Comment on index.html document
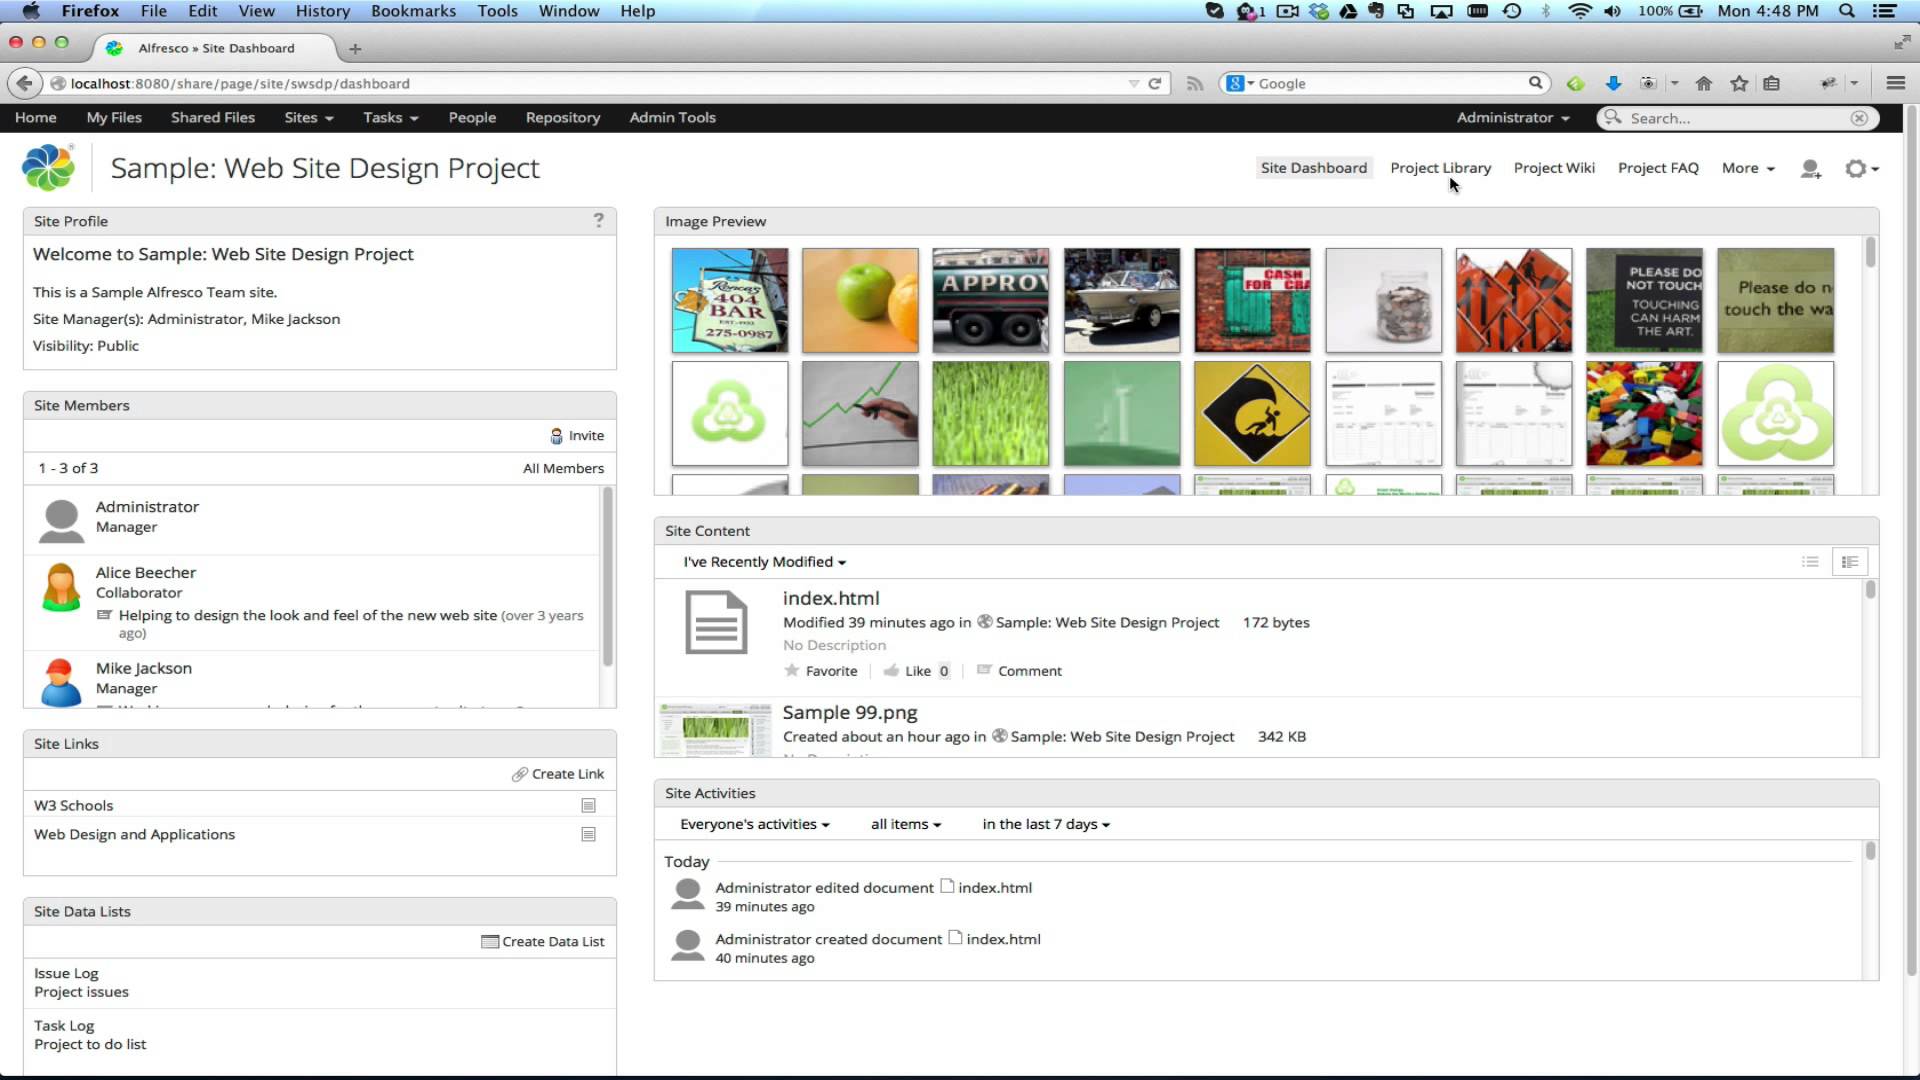This screenshot has width=1920, height=1080. (1019, 671)
